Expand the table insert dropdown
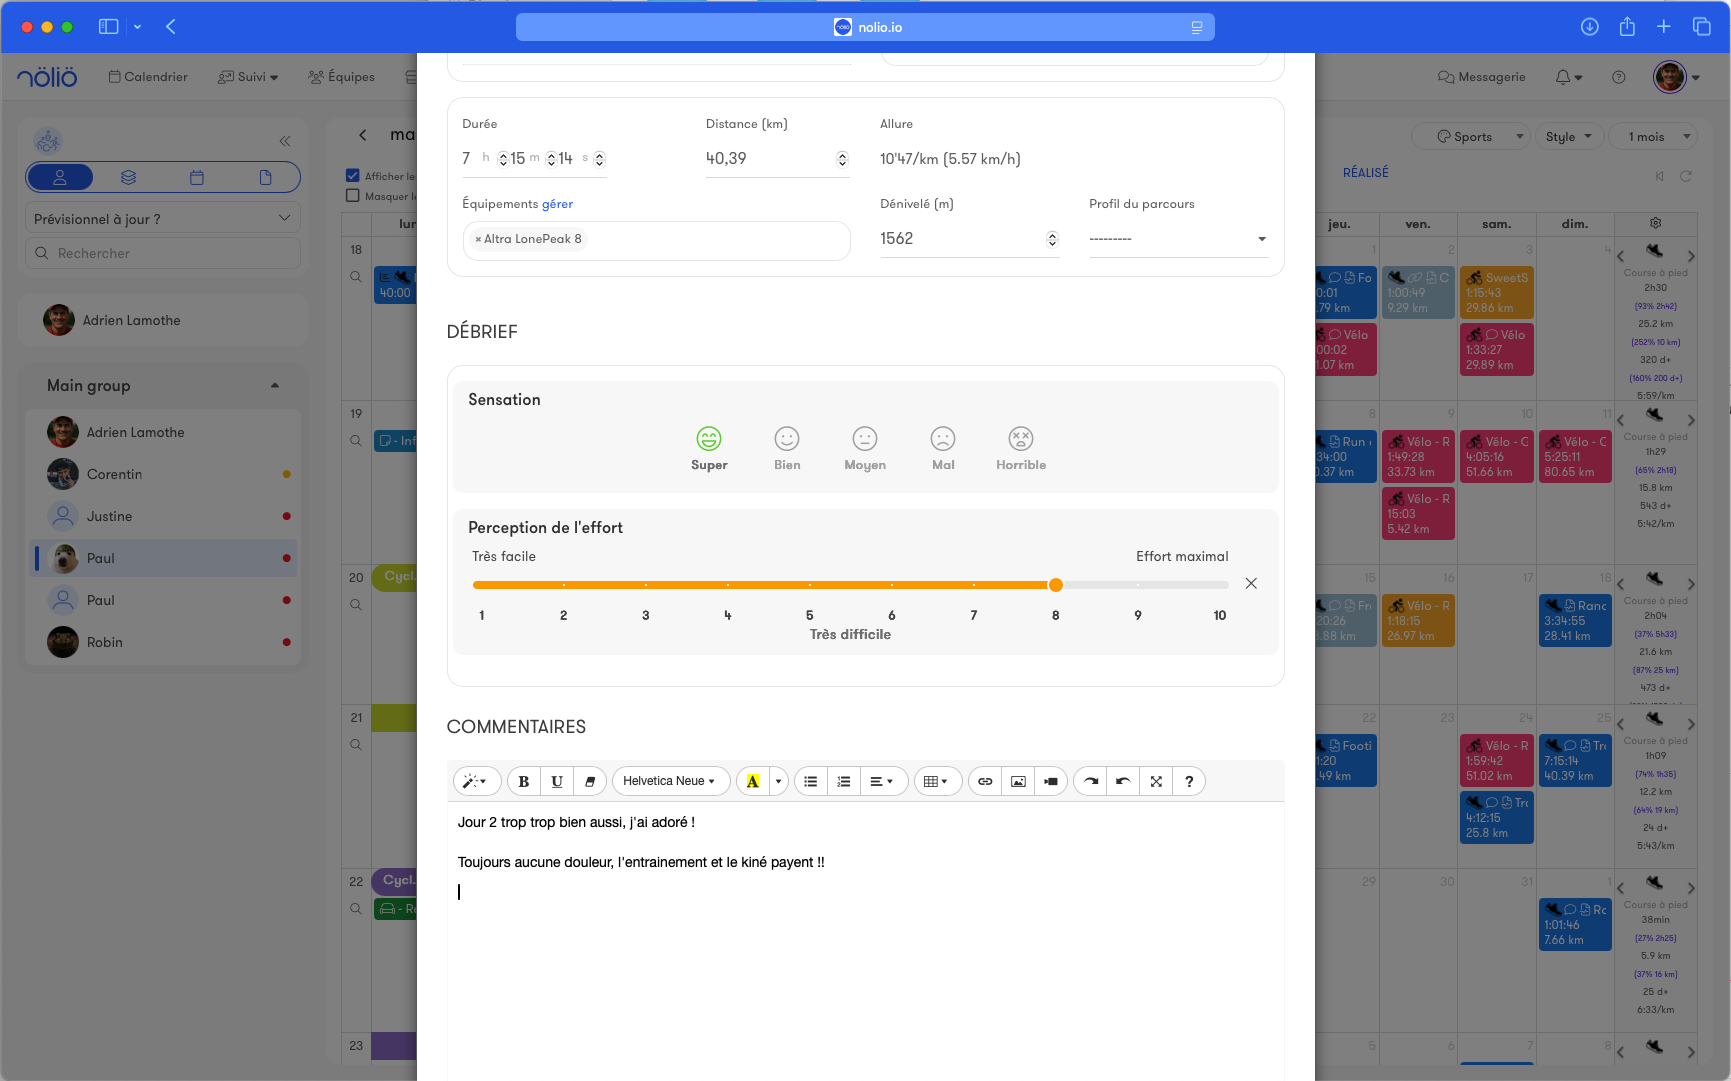The width and height of the screenshot is (1731, 1081). point(936,782)
